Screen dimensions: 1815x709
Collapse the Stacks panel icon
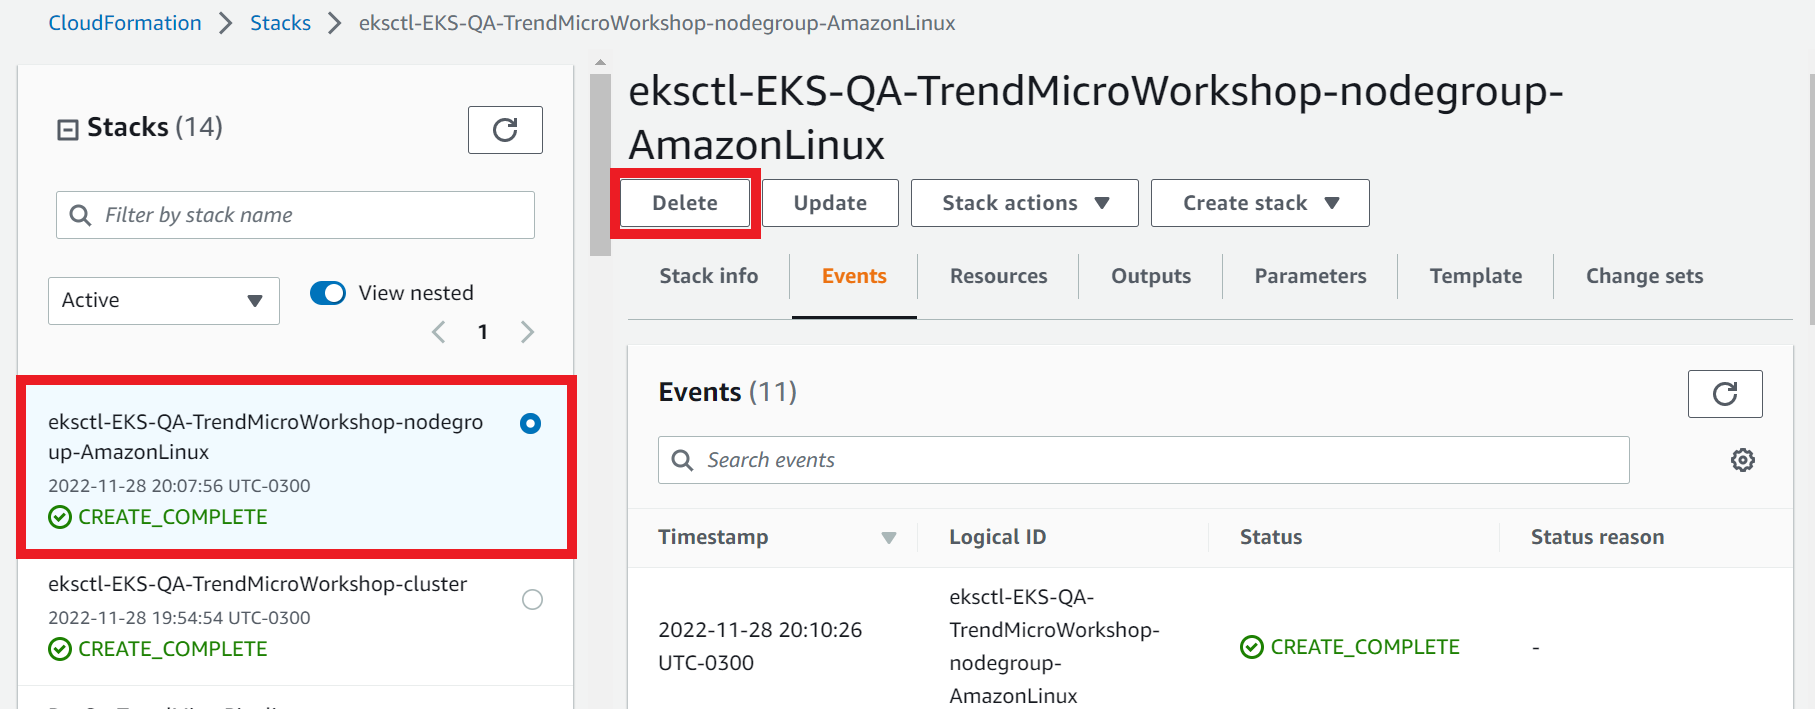(x=68, y=129)
